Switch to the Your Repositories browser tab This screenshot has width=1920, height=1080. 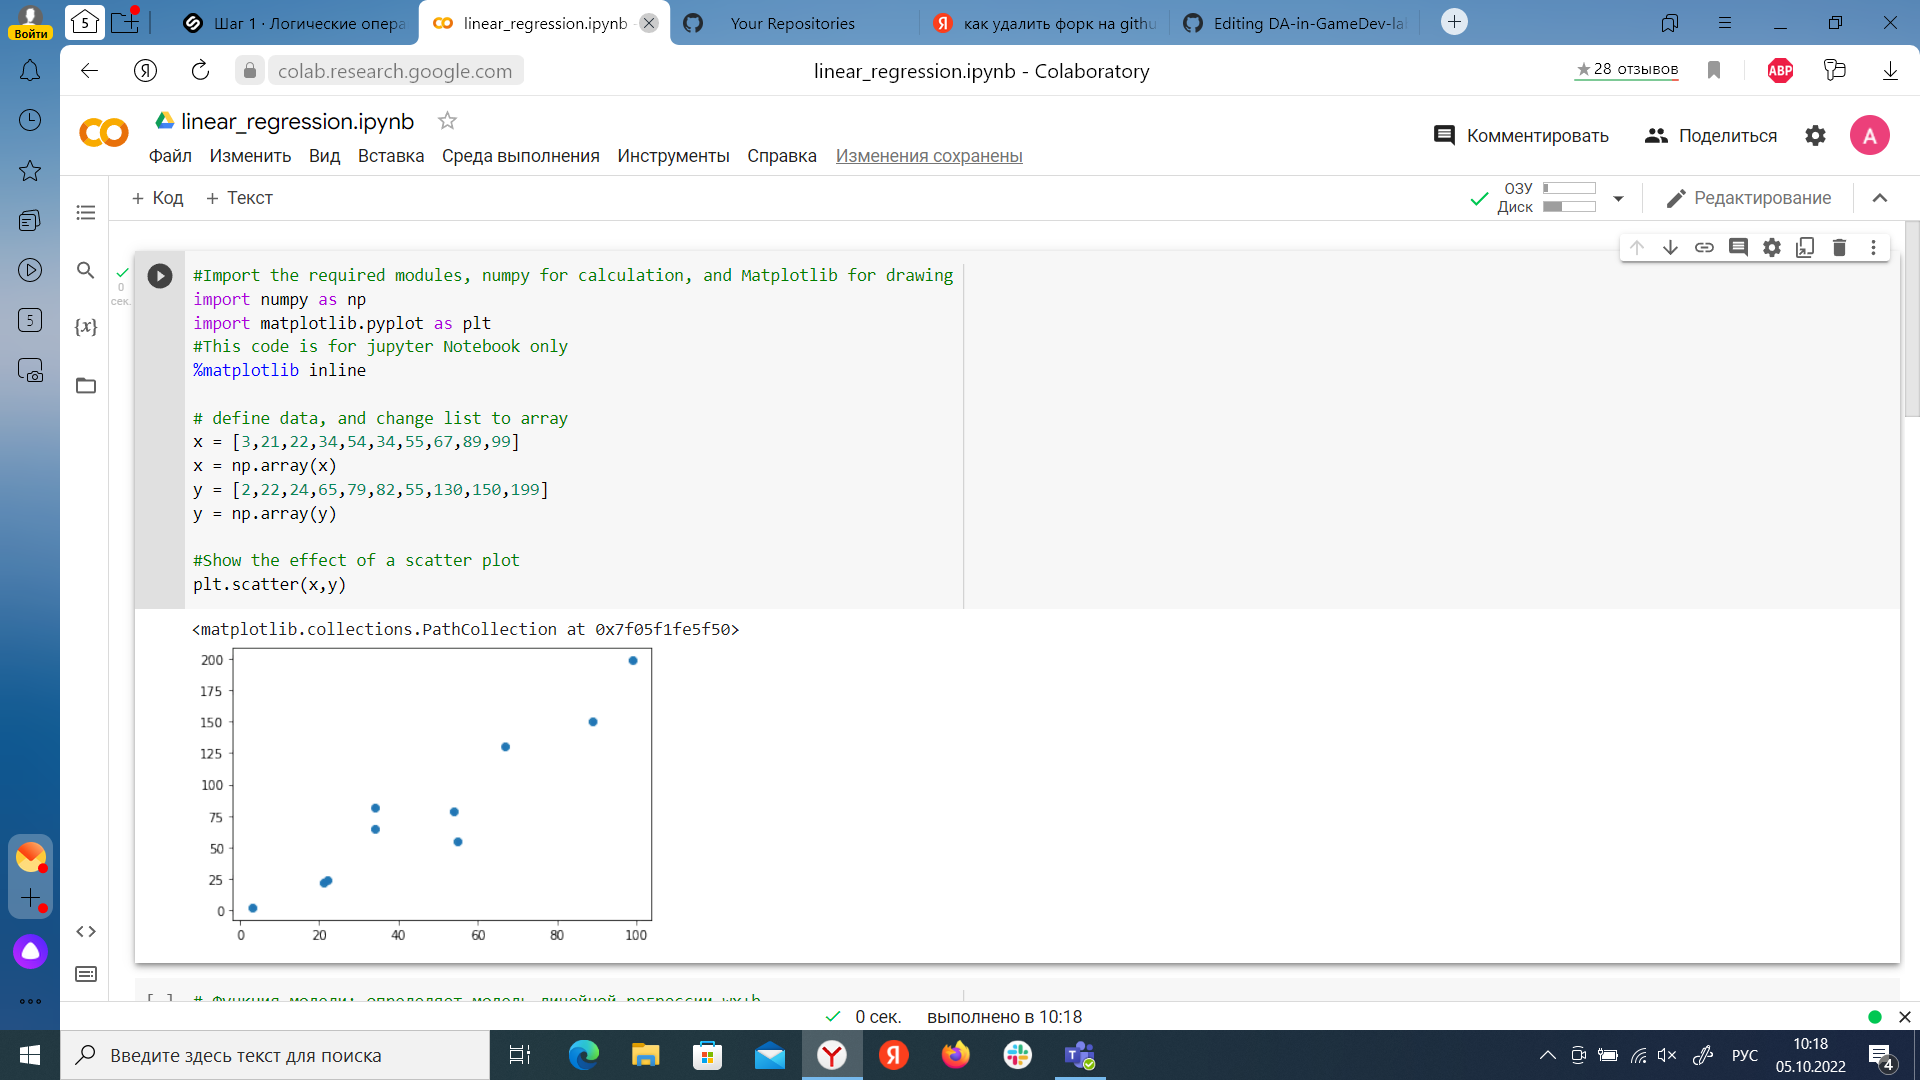tap(795, 22)
